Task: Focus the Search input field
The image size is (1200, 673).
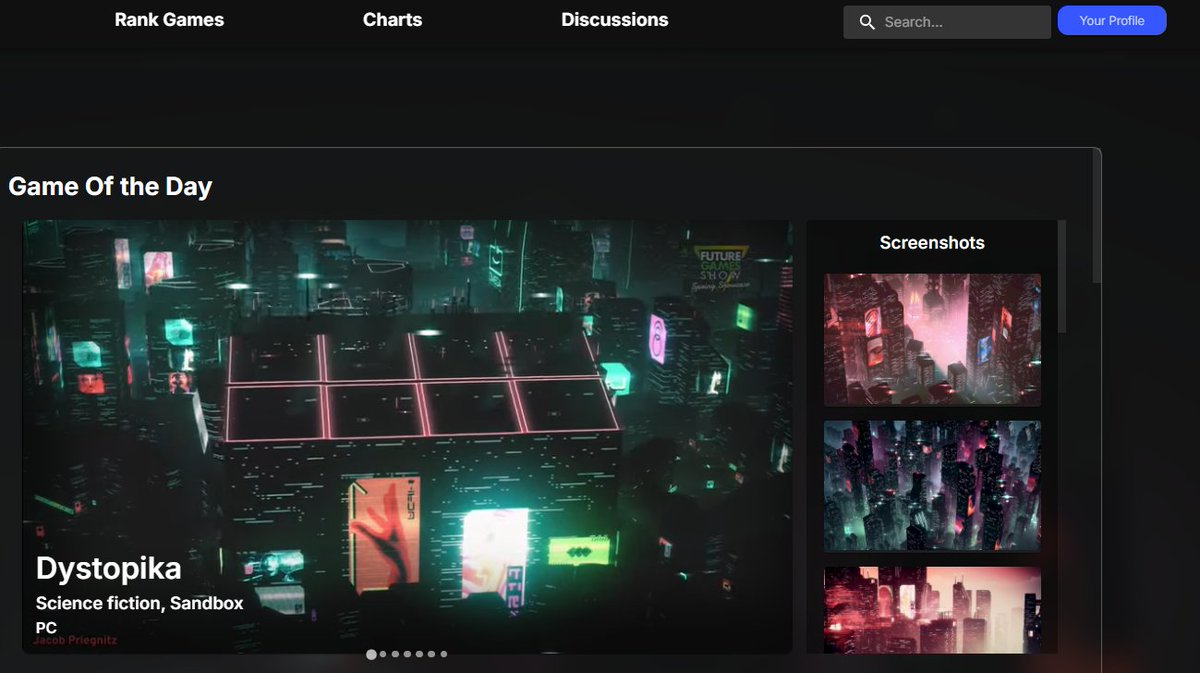Action: [947, 22]
